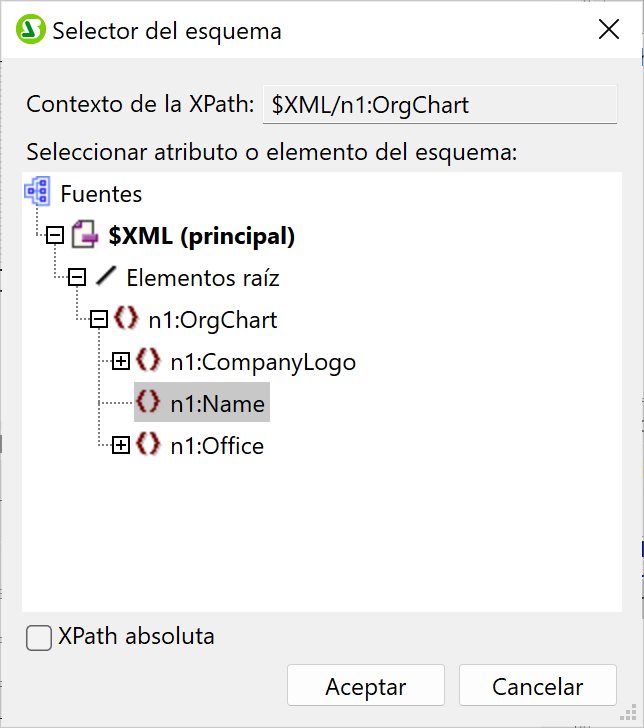
Task: Enable the XPath absoluta checkbox
Action: [x=39, y=637]
